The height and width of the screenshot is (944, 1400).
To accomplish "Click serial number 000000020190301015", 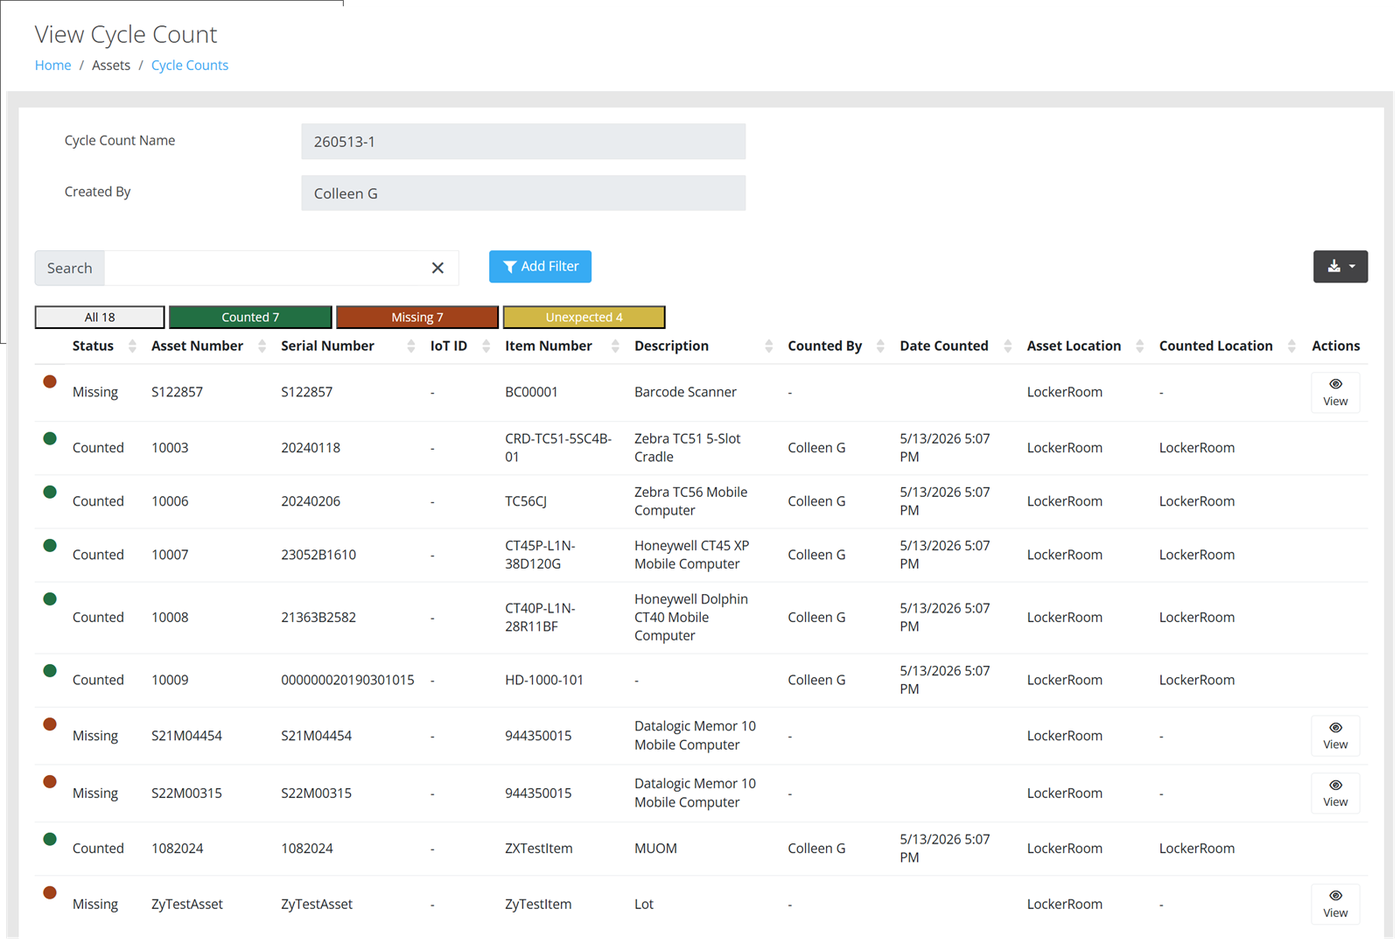I will click(x=347, y=680).
